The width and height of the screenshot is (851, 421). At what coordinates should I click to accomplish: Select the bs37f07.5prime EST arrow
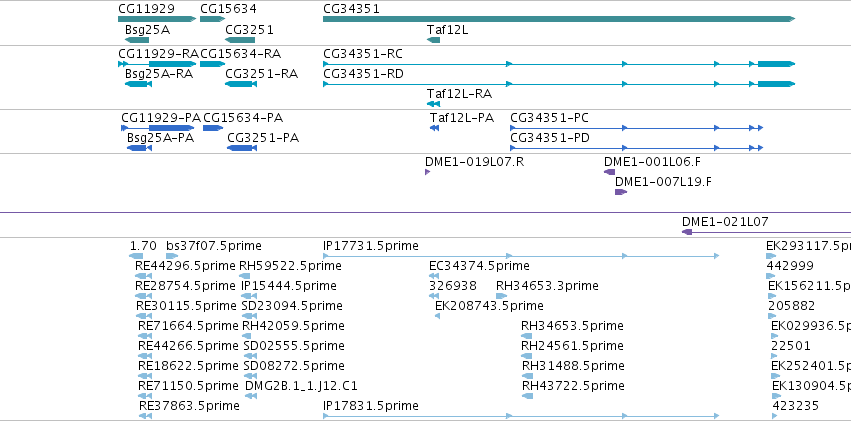tap(172, 256)
